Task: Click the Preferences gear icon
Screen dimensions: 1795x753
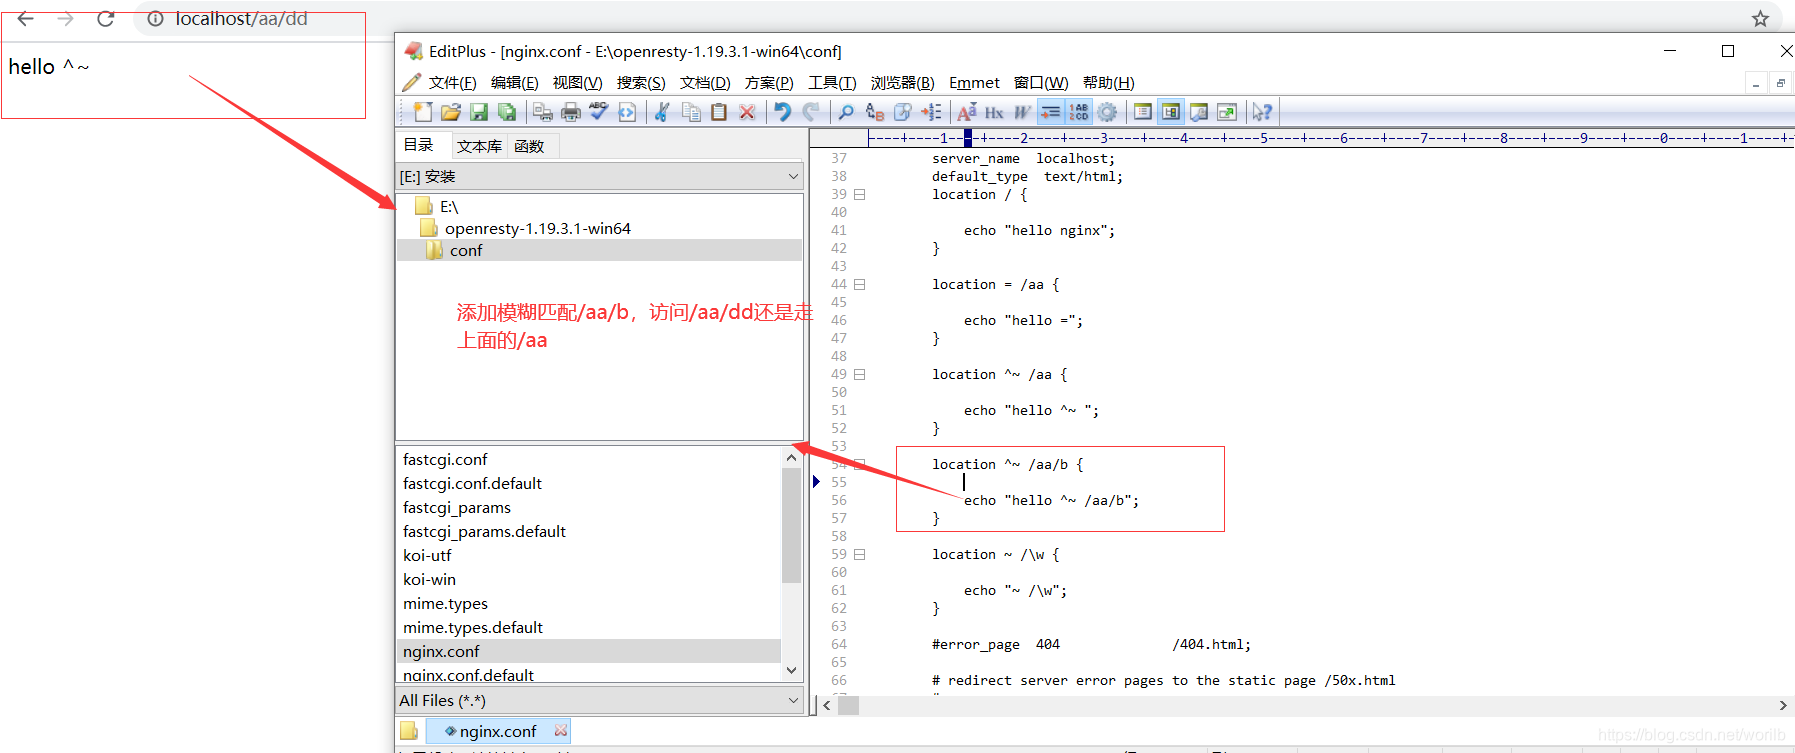Action: [x=1107, y=112]
